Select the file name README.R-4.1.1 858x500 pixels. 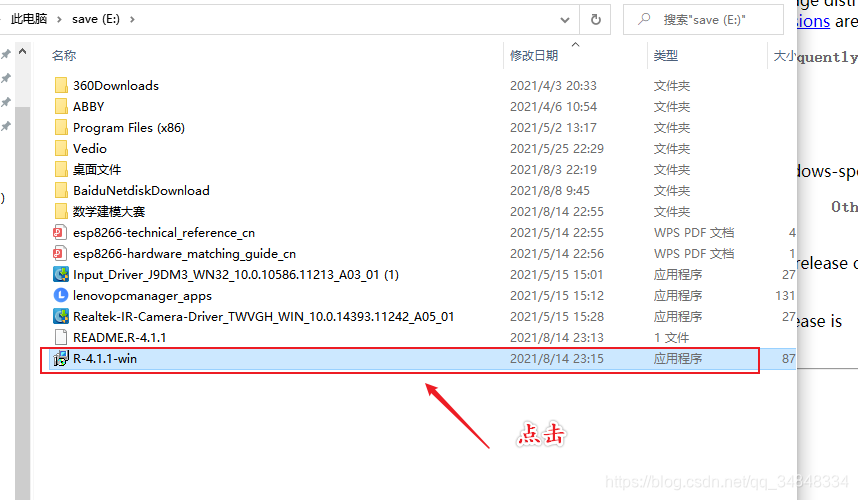point(119,338)
